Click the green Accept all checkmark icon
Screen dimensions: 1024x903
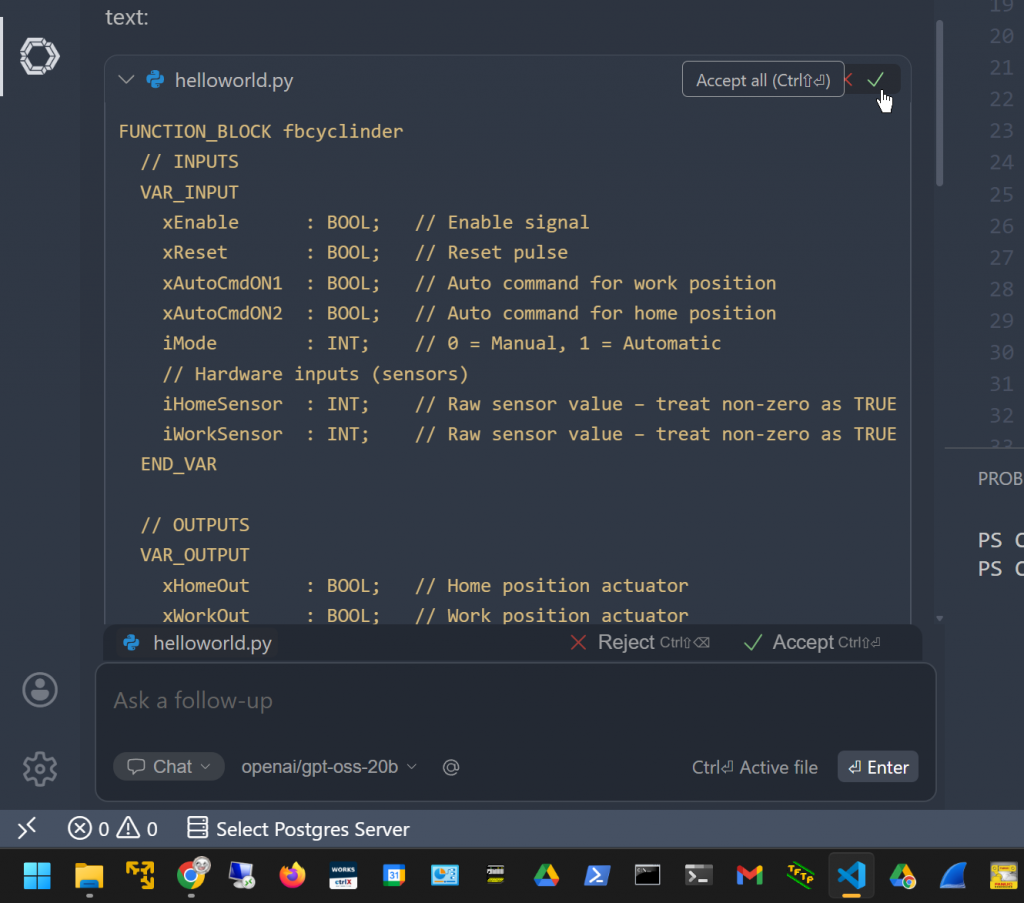point(876,80)
